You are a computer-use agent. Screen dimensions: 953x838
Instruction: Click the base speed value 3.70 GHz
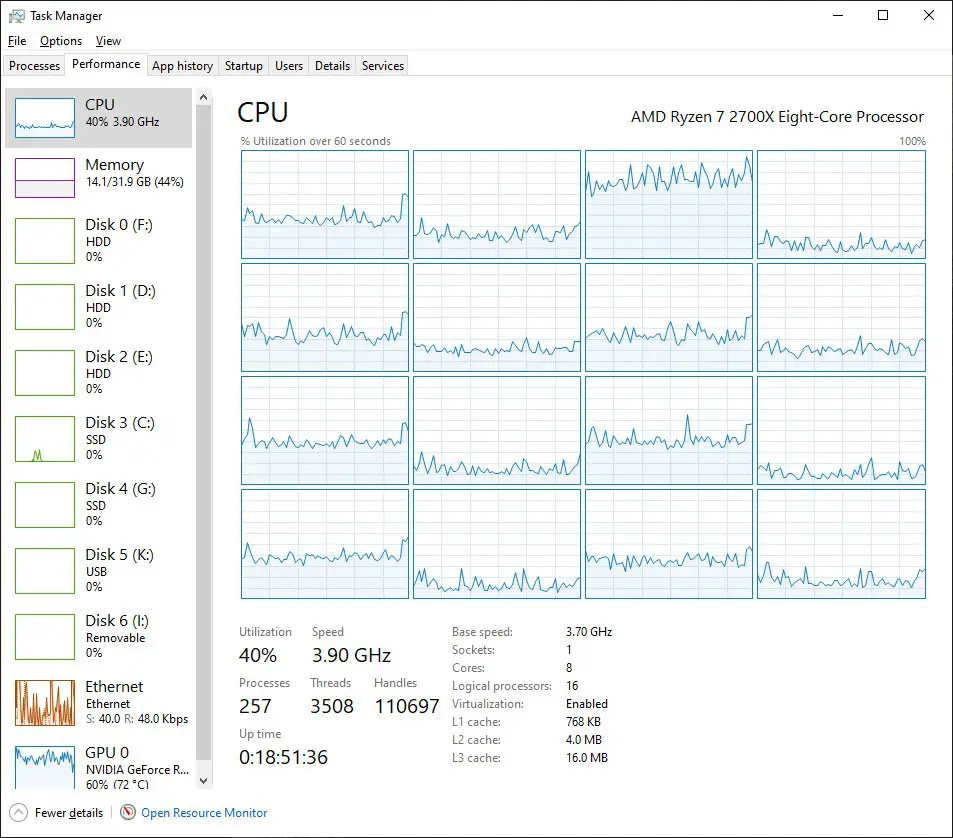point(589,632)
